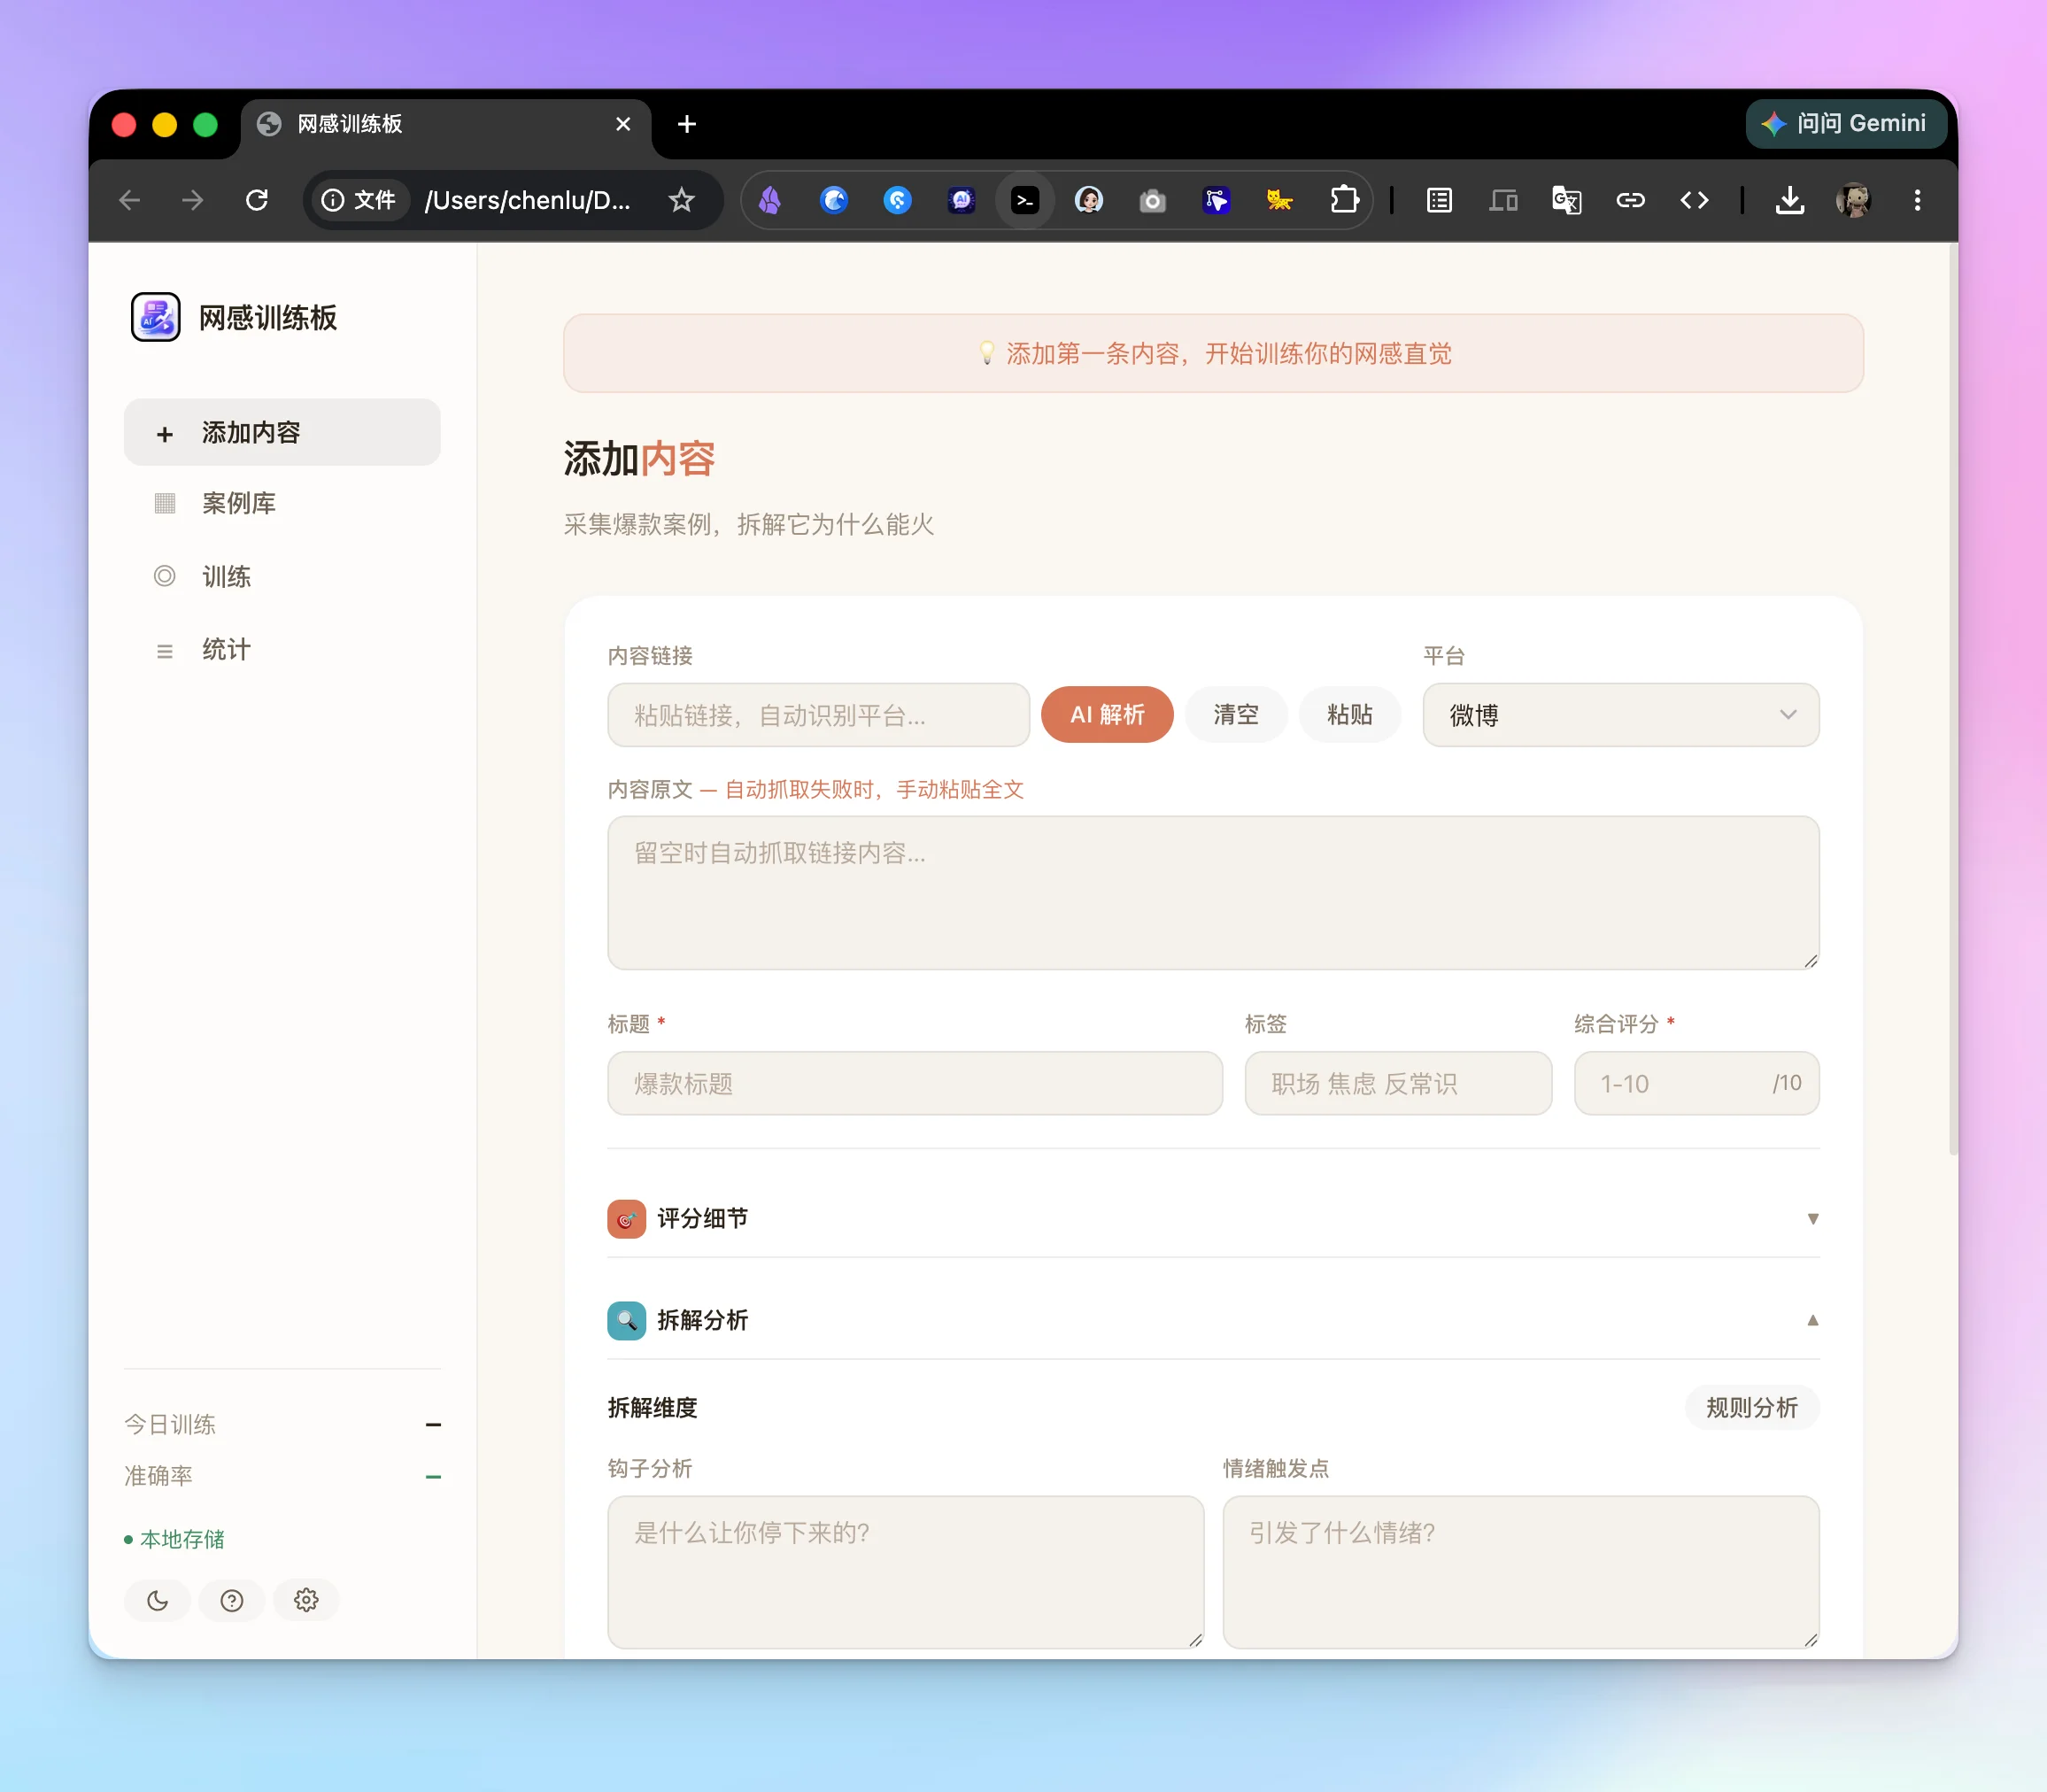
Task: Click the profile avatar
Action: click(x=1854, y=200)
